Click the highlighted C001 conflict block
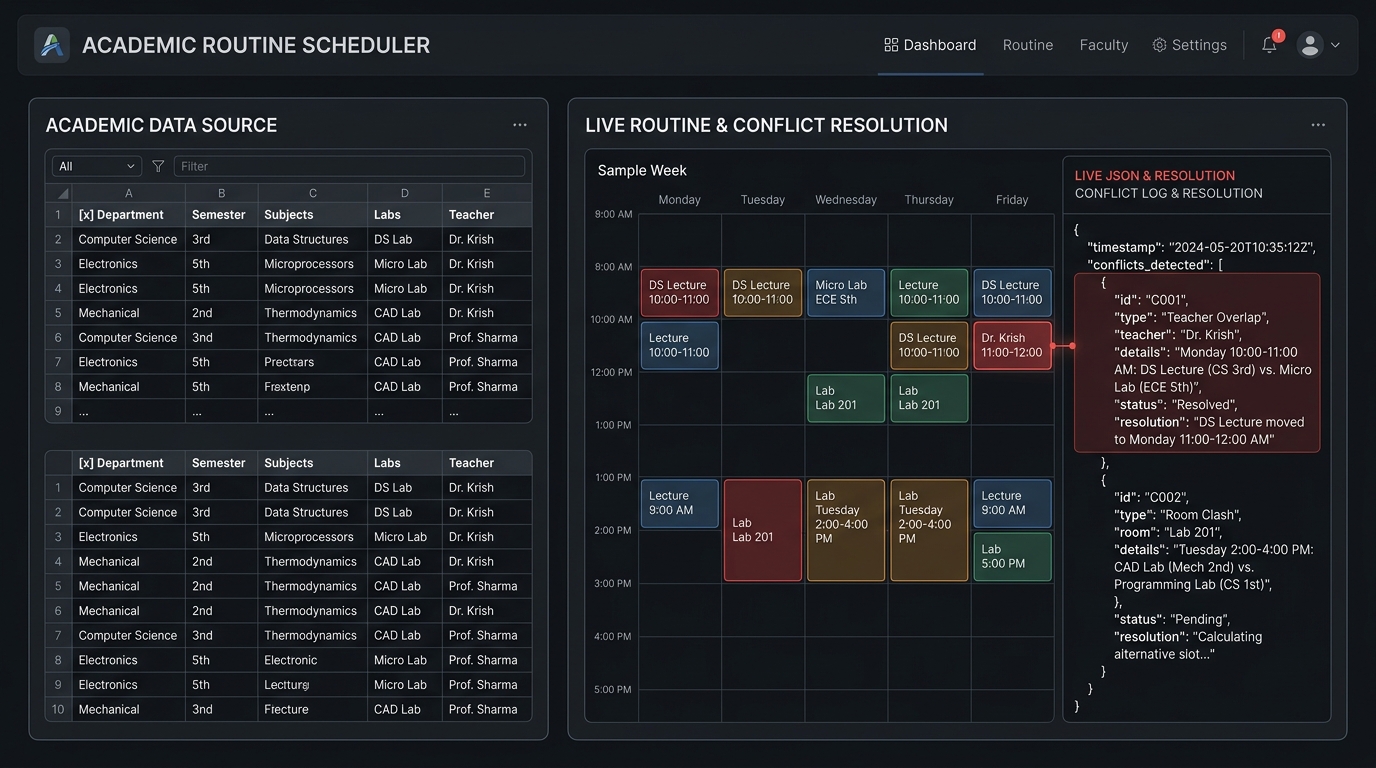This screenshot has height=768, width=1376. coord(1197,363)
